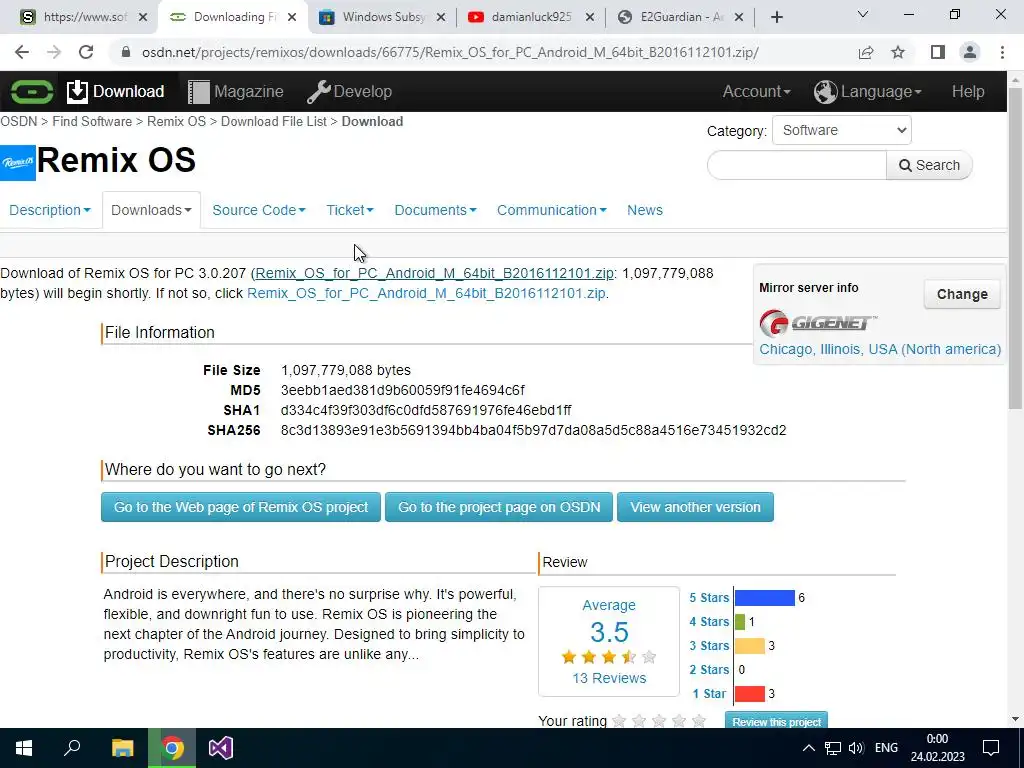Image resolution: width=1024 pixels, height=768 pixels.
Task: Bookmark this page with the star icon
Action: pyautogui.click(x=898, y=52)
